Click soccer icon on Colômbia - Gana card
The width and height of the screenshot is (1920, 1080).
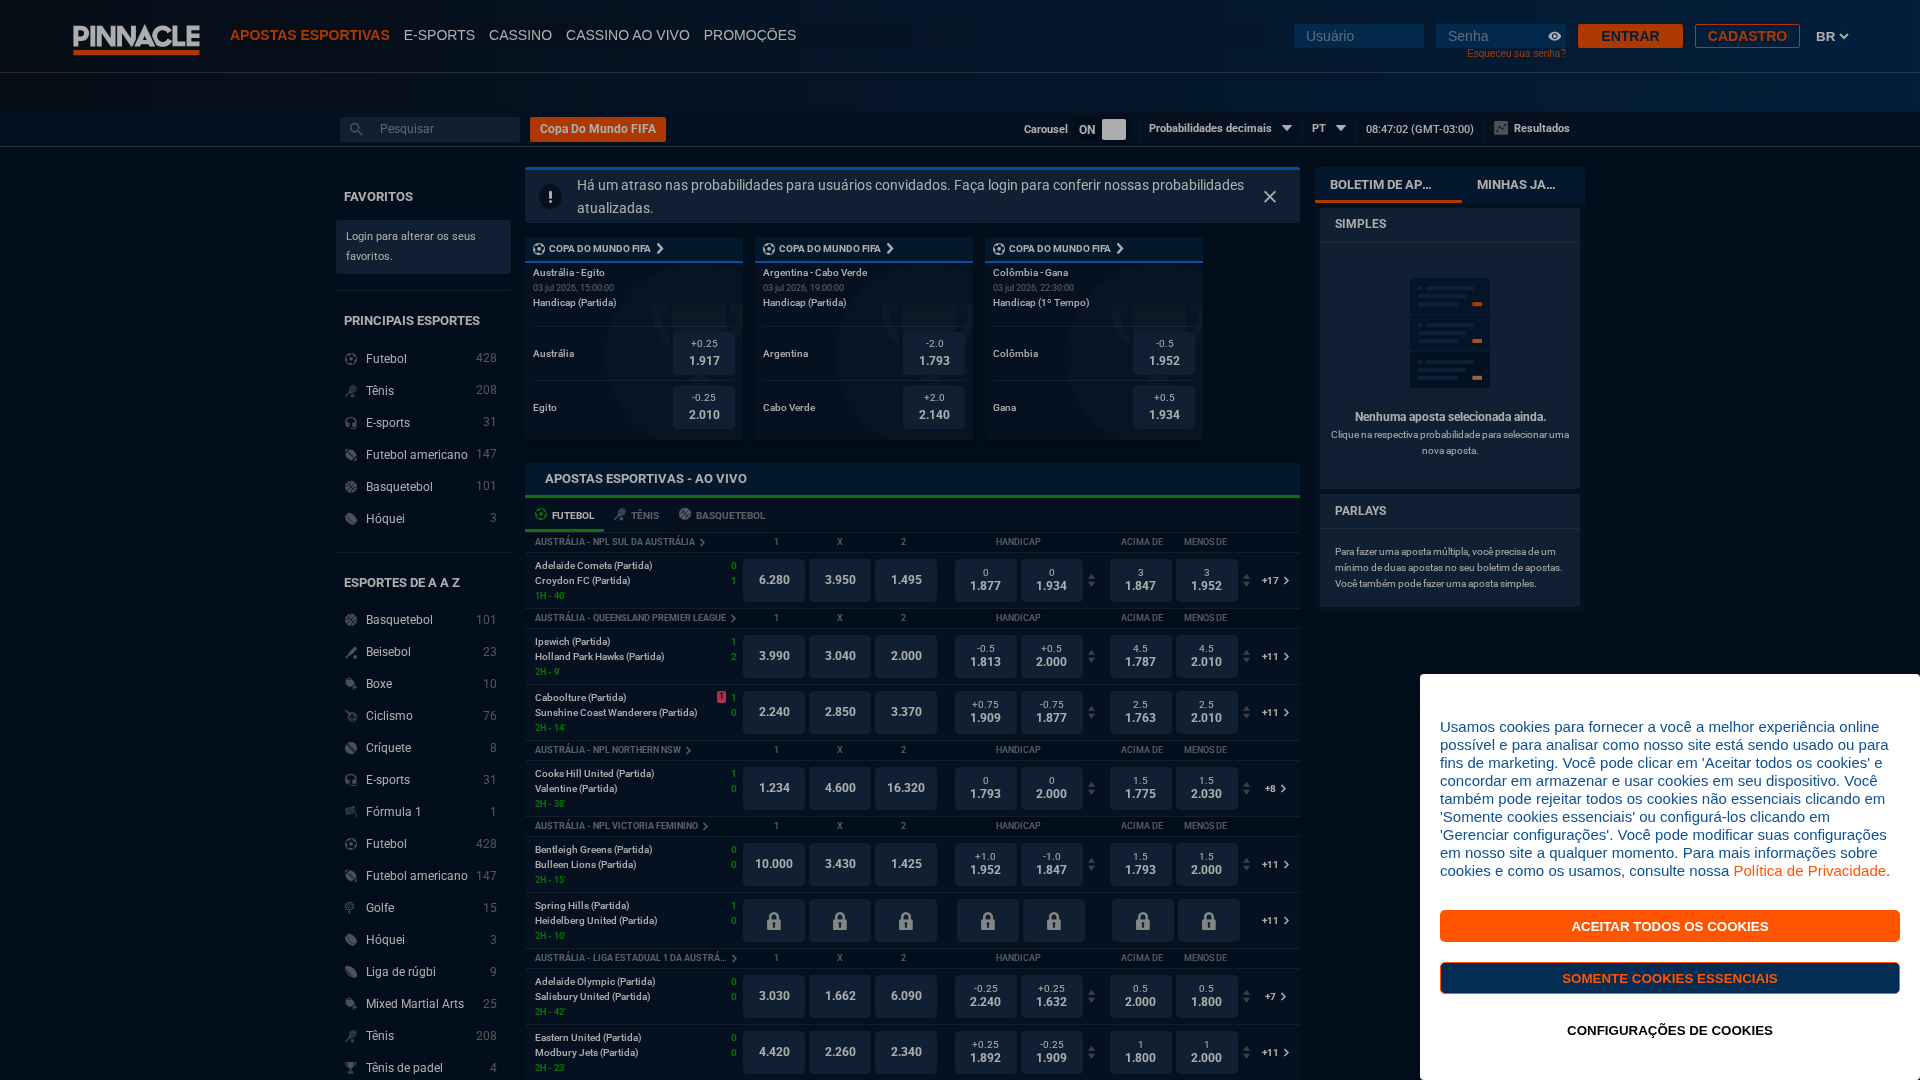click(999, 249)
